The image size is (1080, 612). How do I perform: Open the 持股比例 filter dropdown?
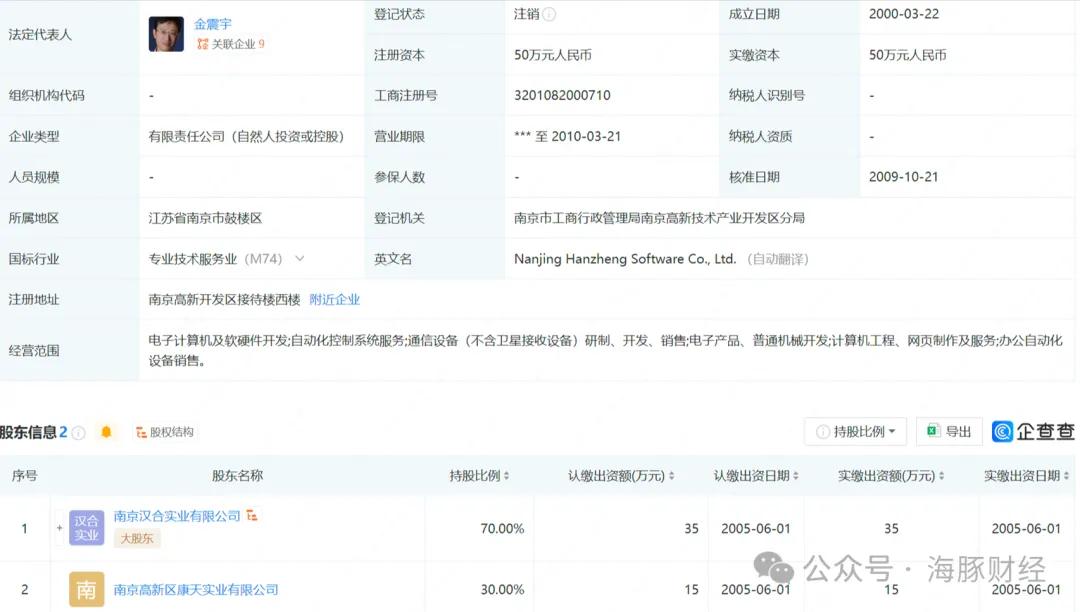pyautogui.click(x=855, y=432)
